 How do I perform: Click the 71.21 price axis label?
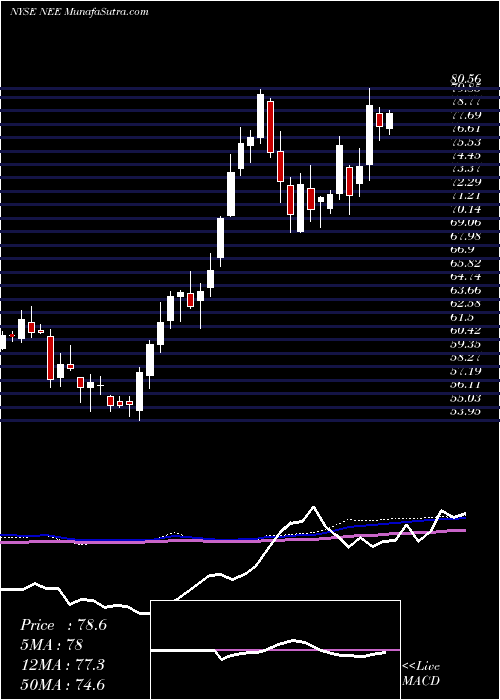pos(465,196)
